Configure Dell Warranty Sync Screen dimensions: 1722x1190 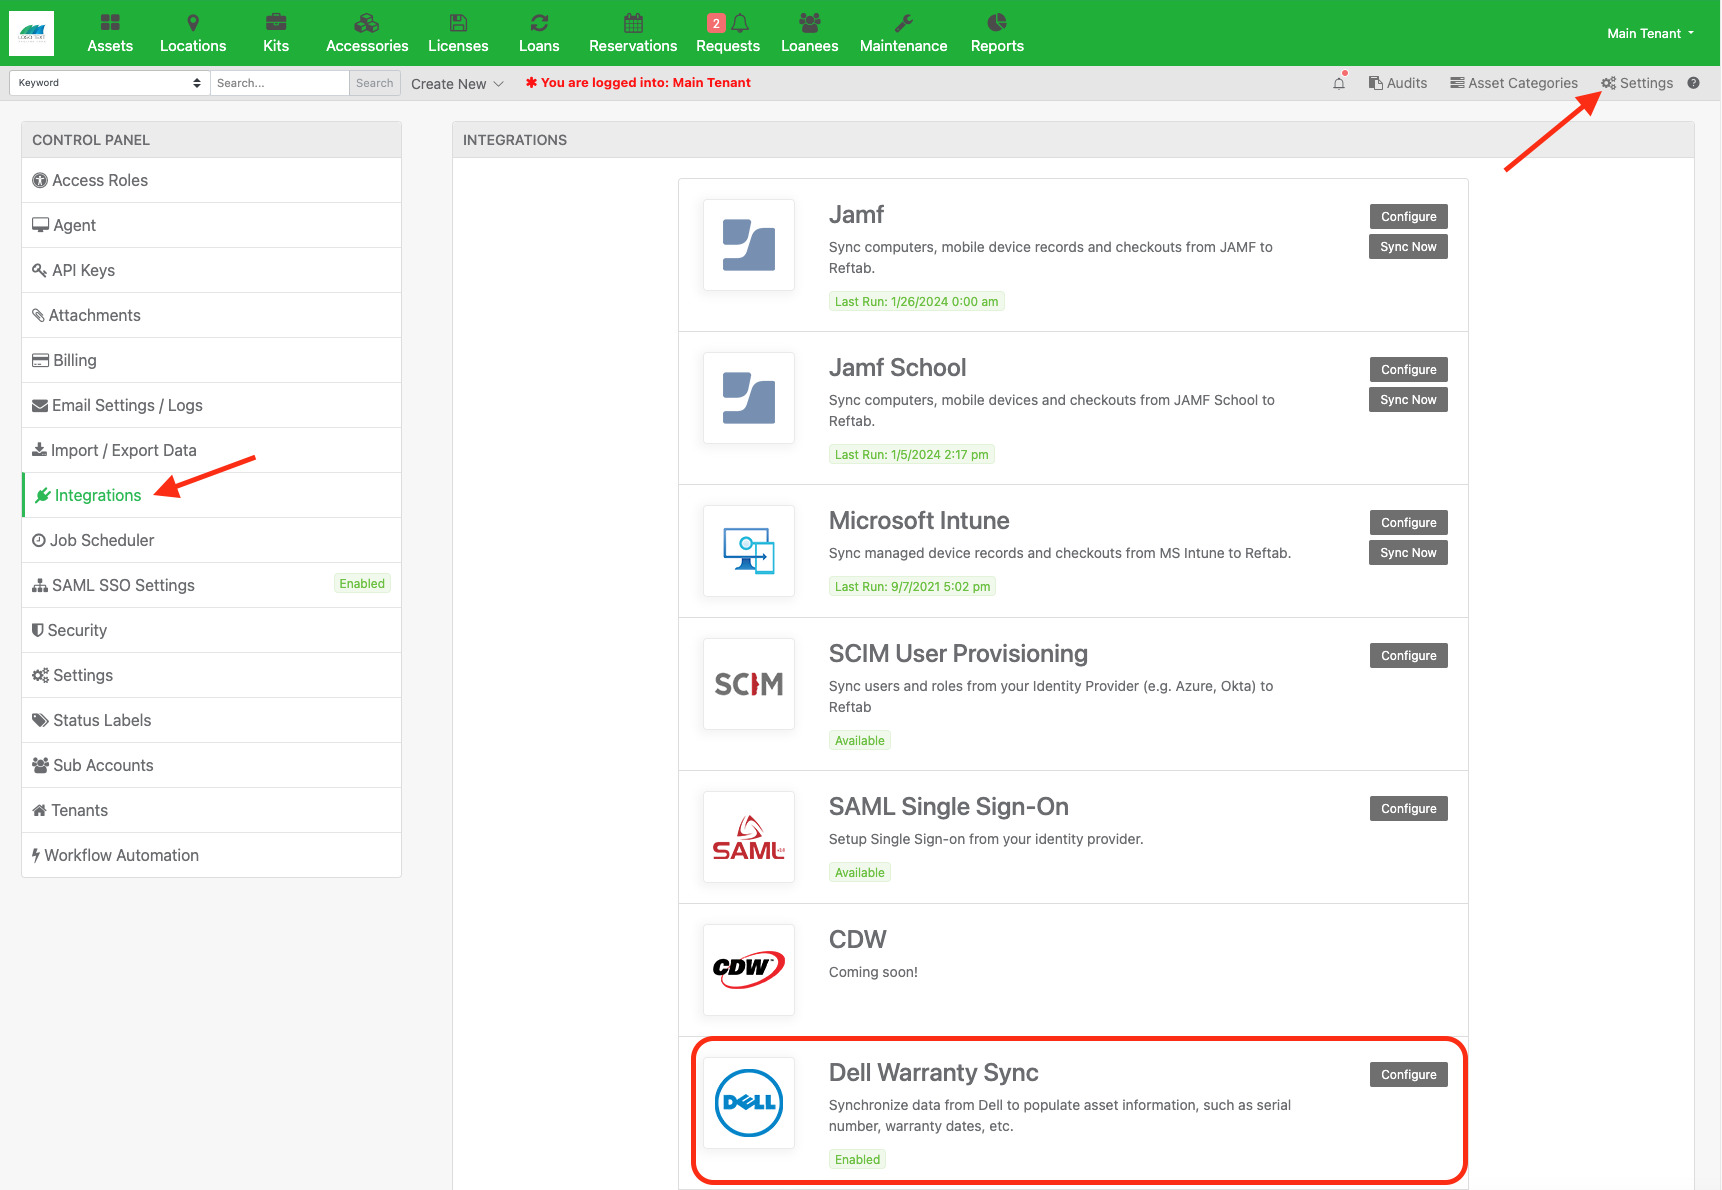click(1408, 1075)
